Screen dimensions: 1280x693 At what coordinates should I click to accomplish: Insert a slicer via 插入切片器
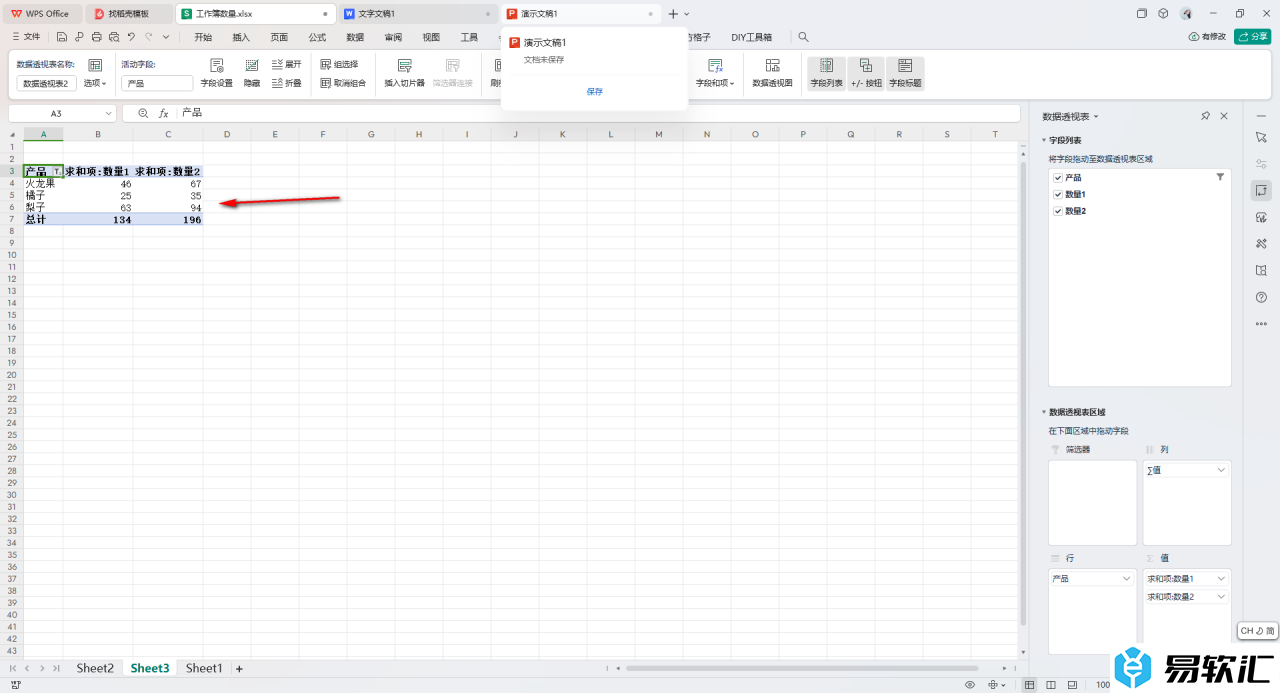click(405, 73)
